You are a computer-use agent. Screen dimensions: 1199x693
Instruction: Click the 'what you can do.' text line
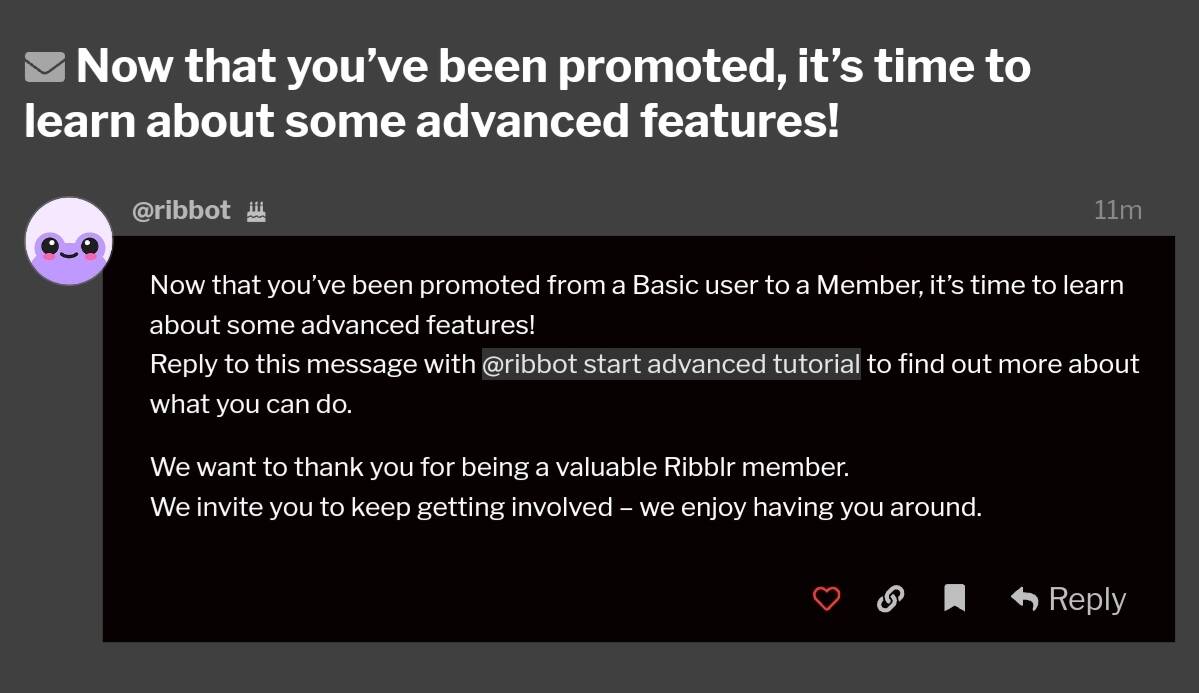point(251,404)
